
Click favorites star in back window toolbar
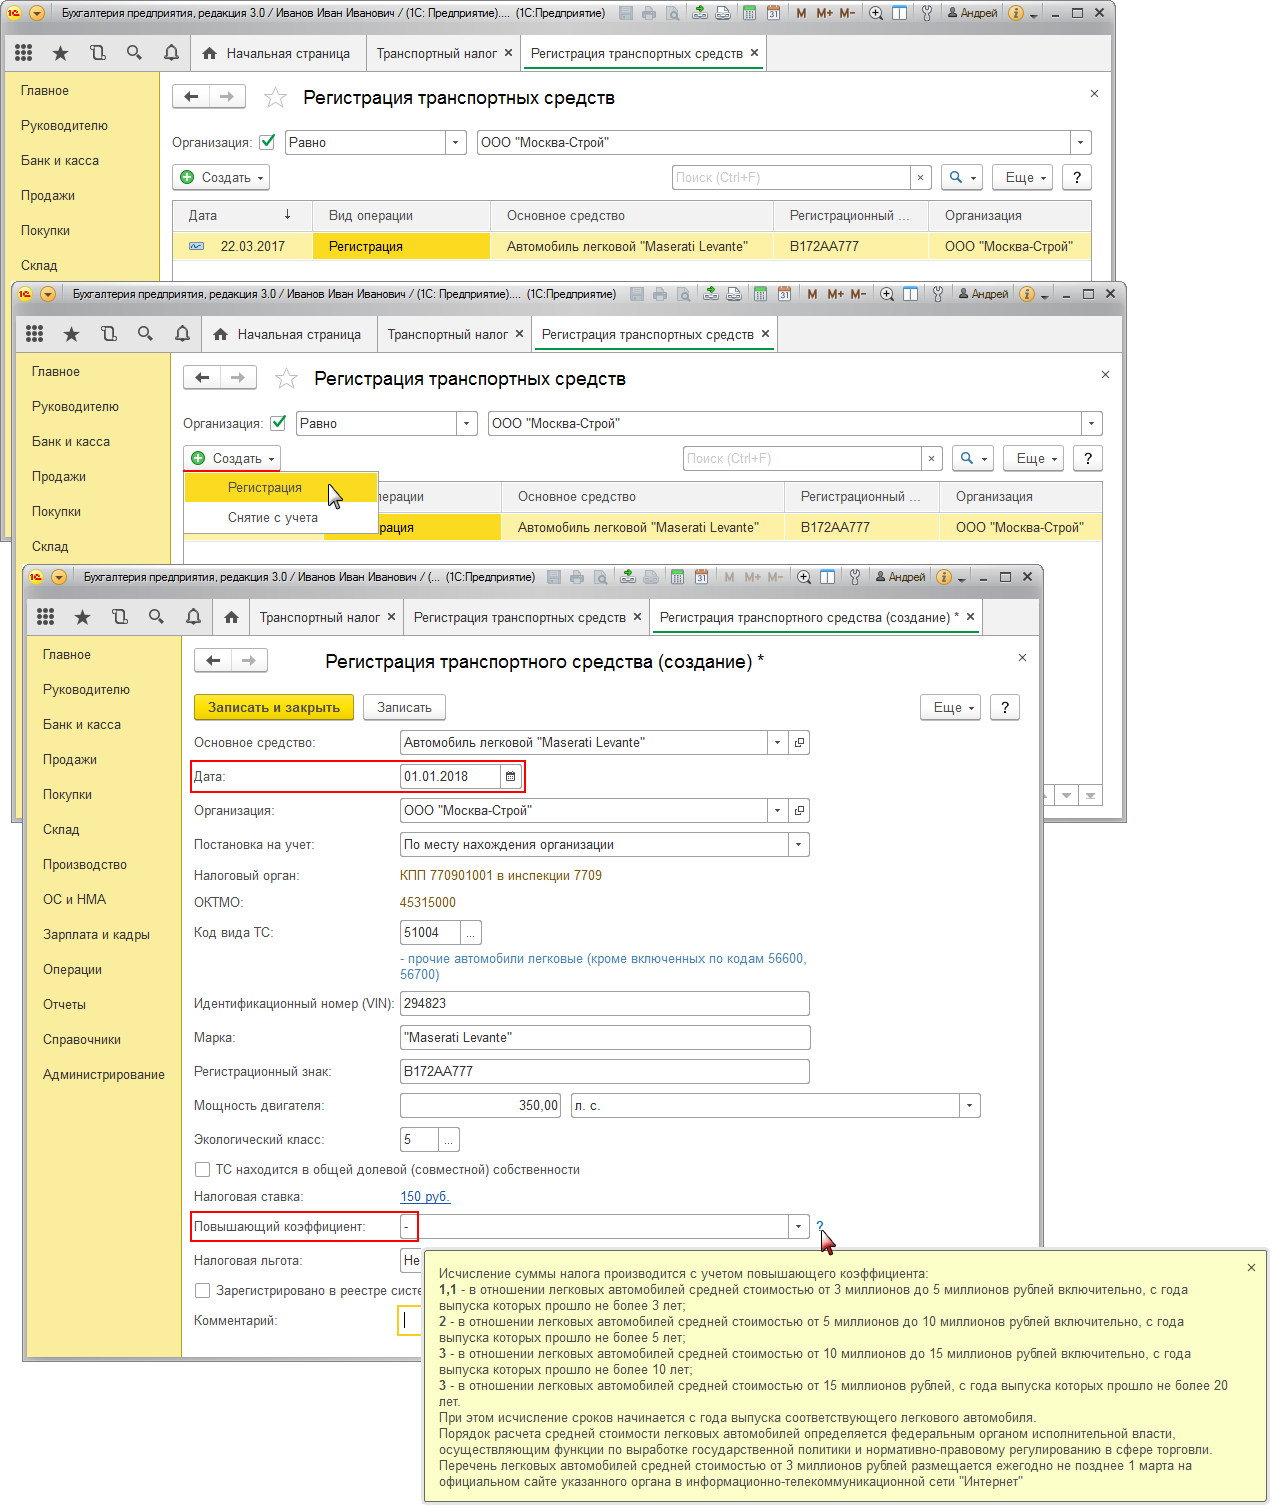(x=60, y=53)
